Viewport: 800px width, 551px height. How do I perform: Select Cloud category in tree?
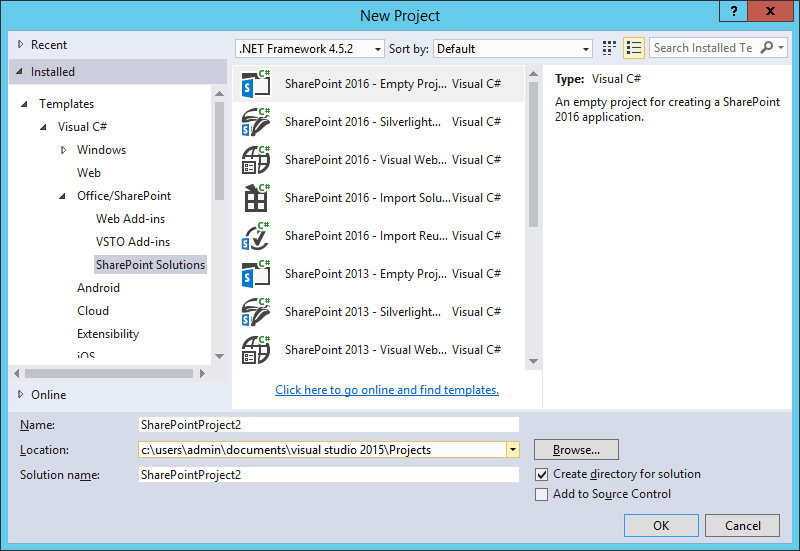click(x=93, y=311)
